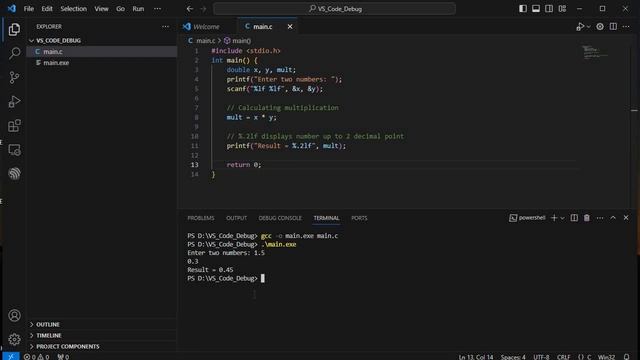Open the Explorer view in activity bar
Image resolution: width=640 pixels, height=360 pixels.
(x=14, y=29)
